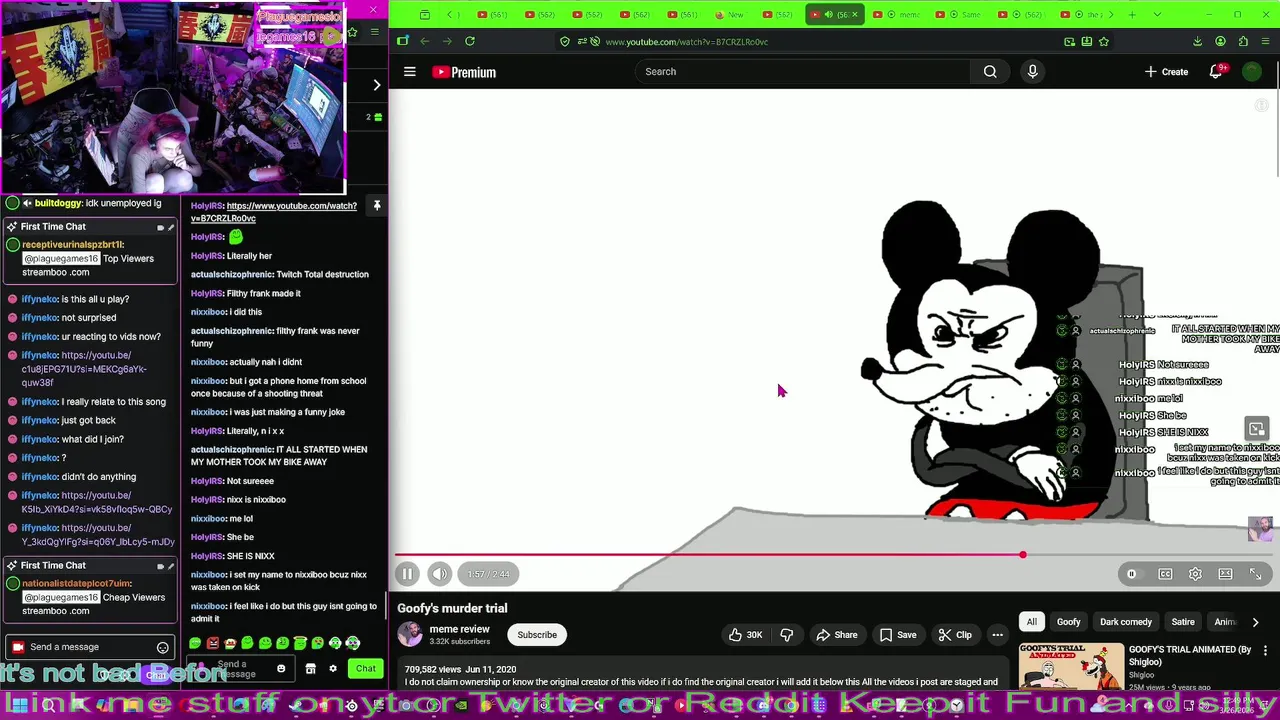1280x720 pixels.
Task: Subscribe to the meme review channel
Action: (x=537, y=635)
